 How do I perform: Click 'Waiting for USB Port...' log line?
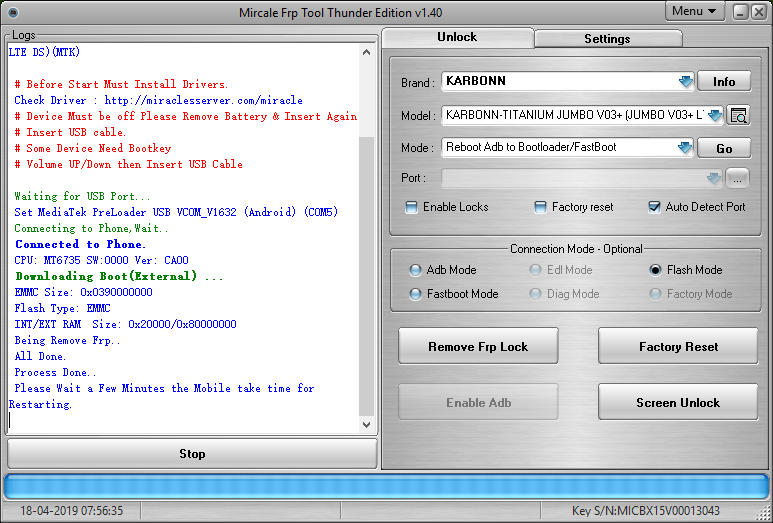[x=82, y=196]
